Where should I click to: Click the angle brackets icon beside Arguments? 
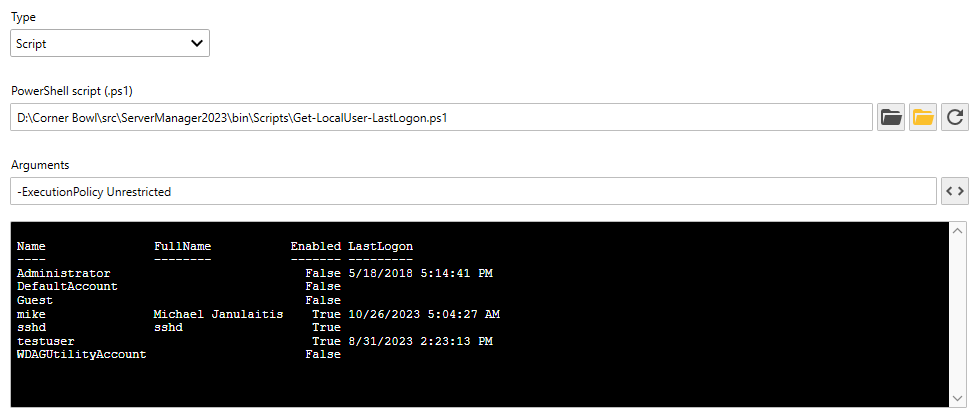[x=954, y=190]
